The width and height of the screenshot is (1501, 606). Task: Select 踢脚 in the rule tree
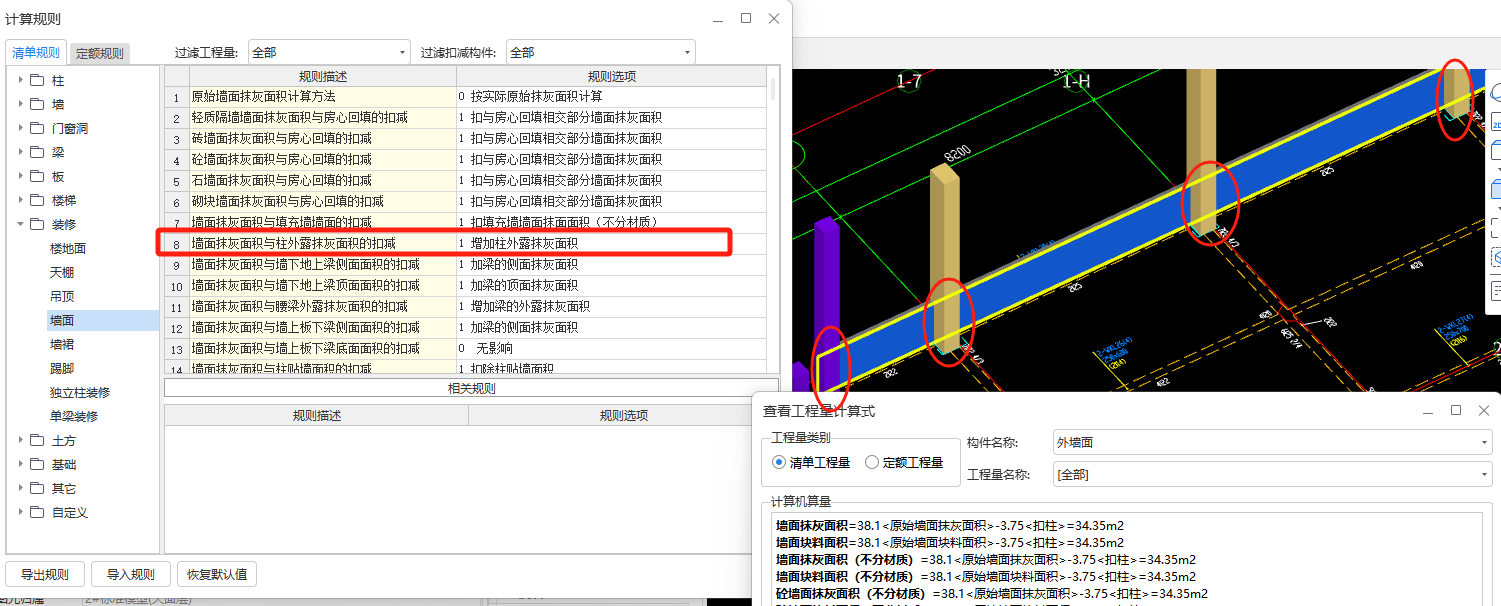click(62, 368)
